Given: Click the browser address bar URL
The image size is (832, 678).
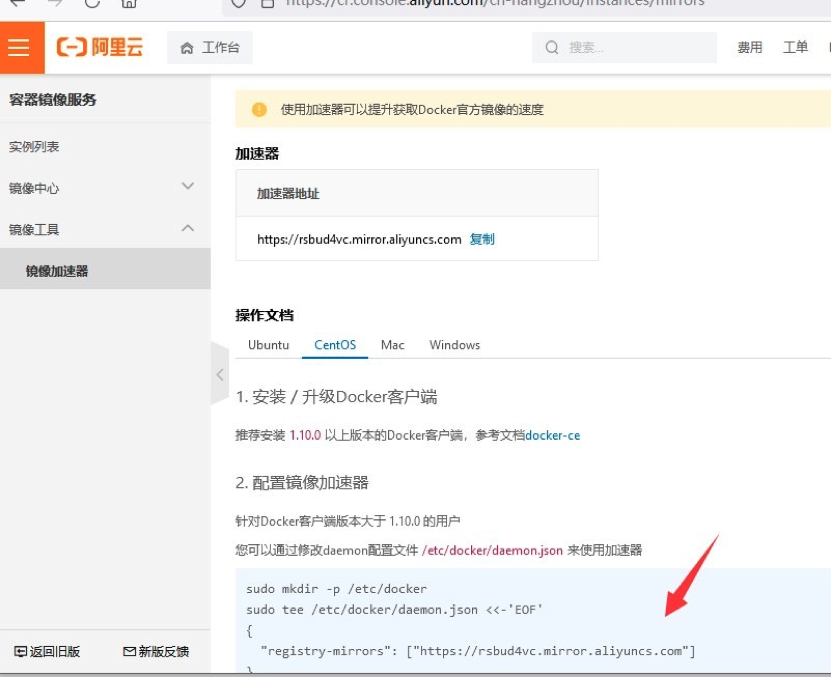Looking at the screenshot, I should [x=495, y=3].
